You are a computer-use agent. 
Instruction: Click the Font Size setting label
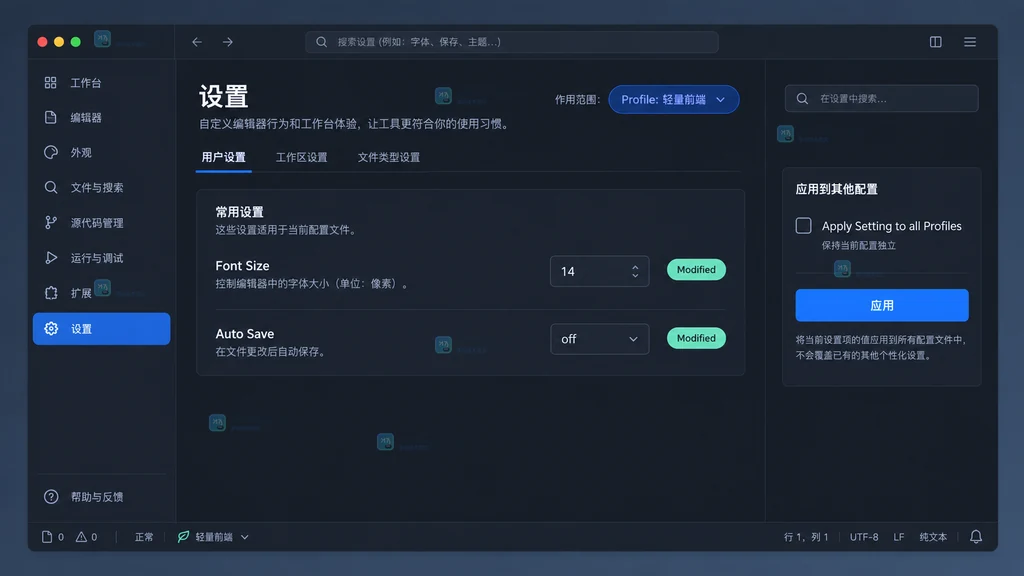[242, 266]
